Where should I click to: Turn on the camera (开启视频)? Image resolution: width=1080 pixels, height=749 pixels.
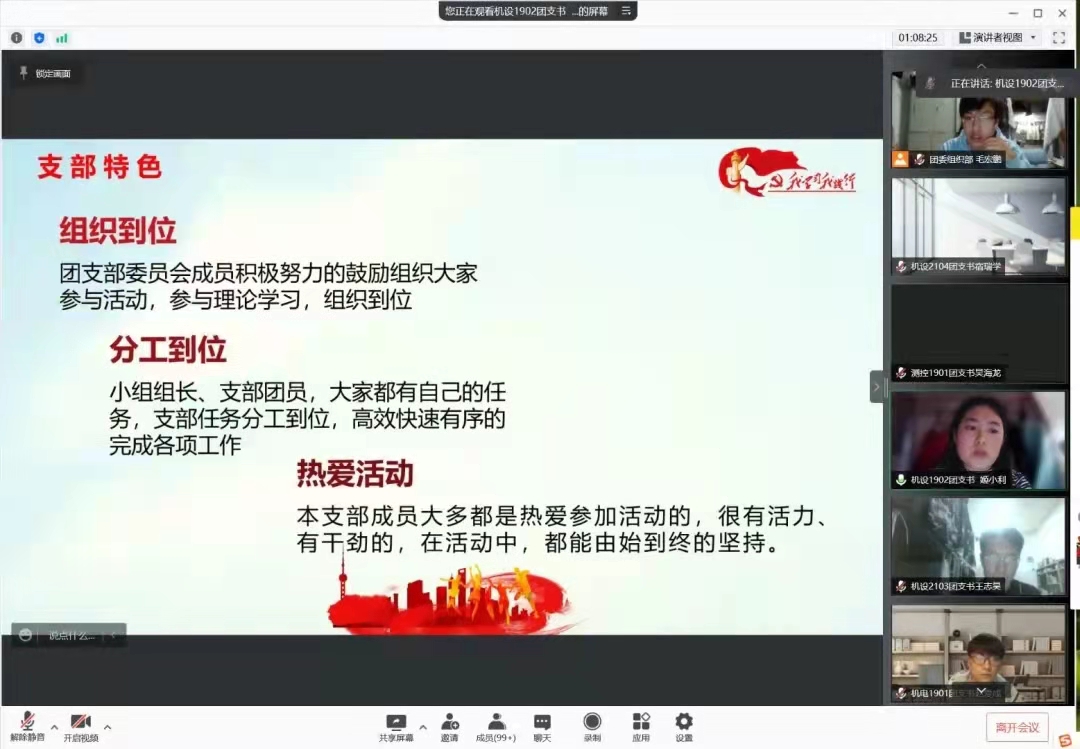(81, 724)
